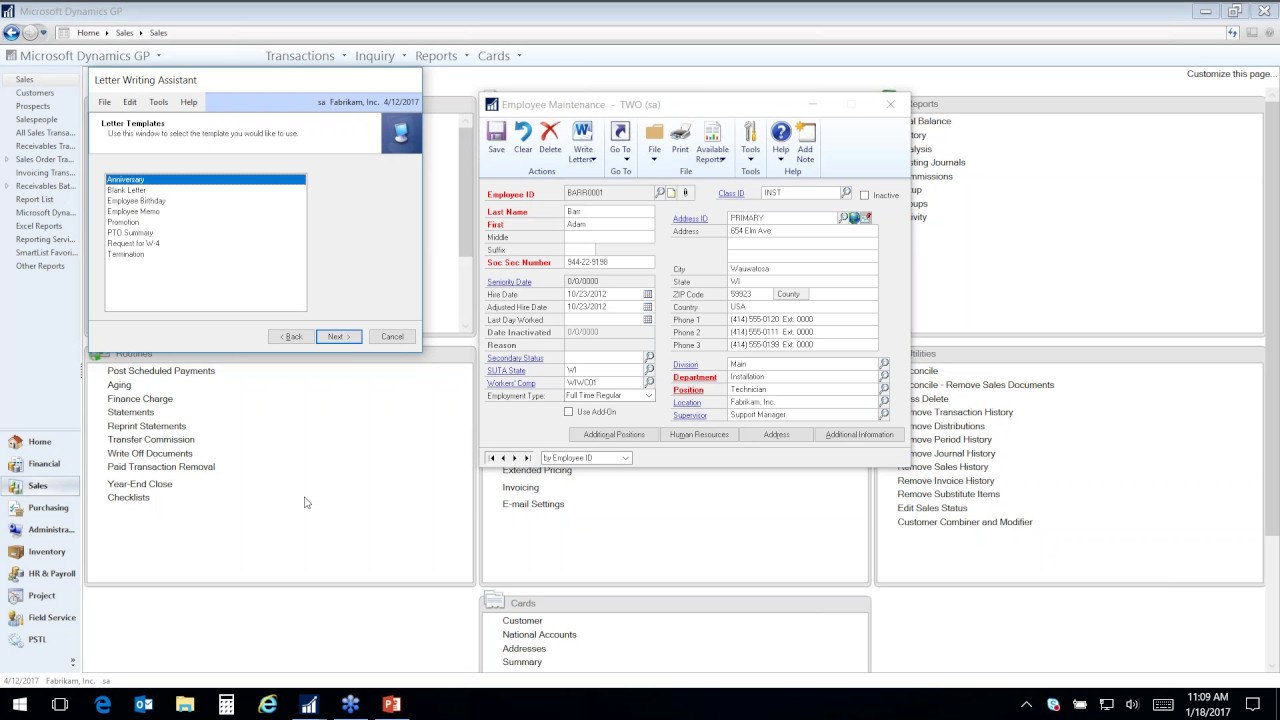This screenshot has width=1280, height=720.
Task: Click the Seniority Date link label
Action: [x=509, y=282]
